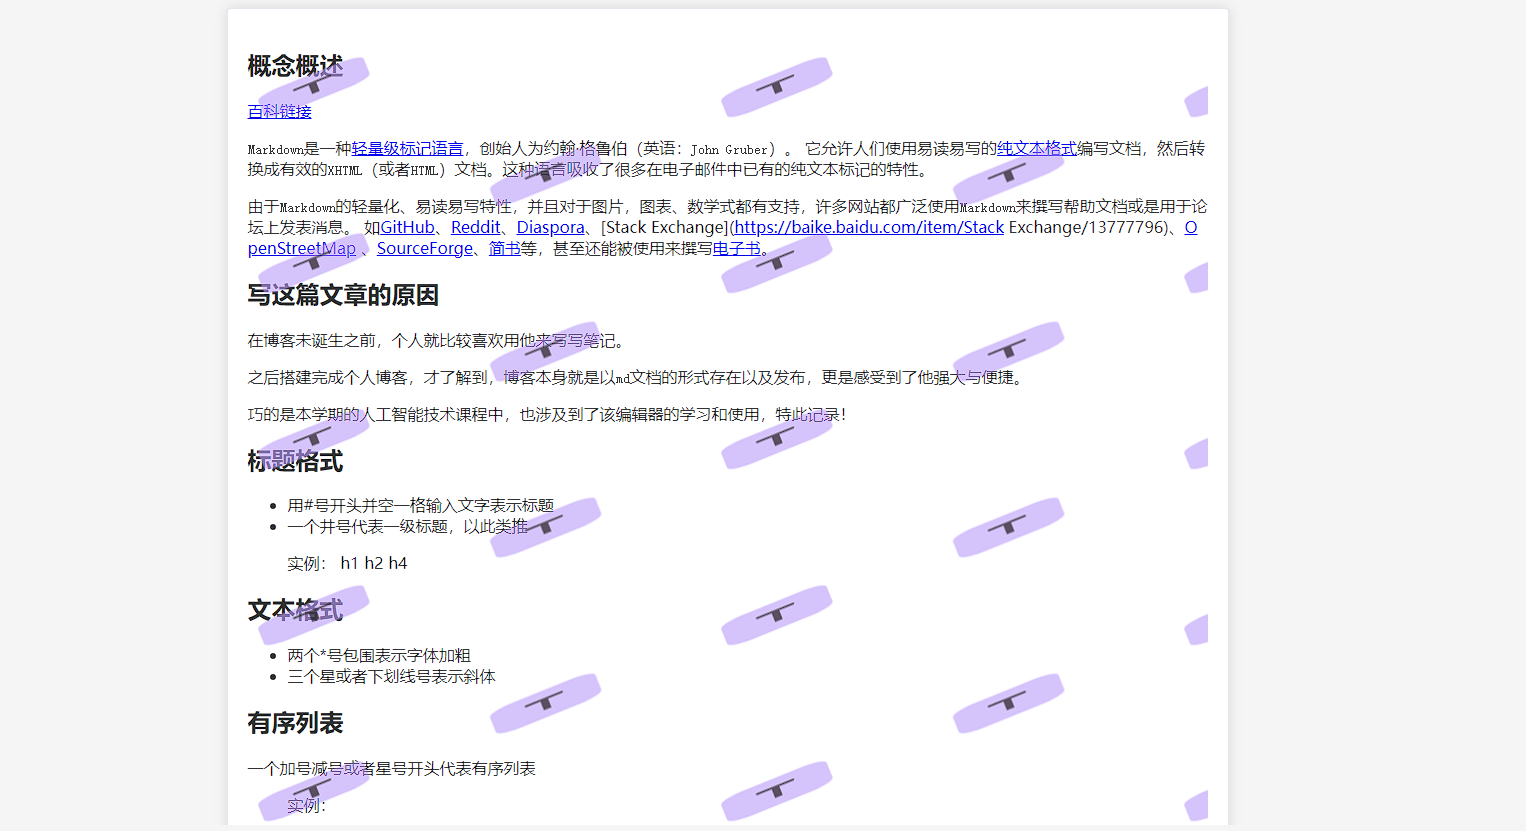The image size is (1526, 831).
Task: Open the Reddit hyperlink
Action: 476,227
